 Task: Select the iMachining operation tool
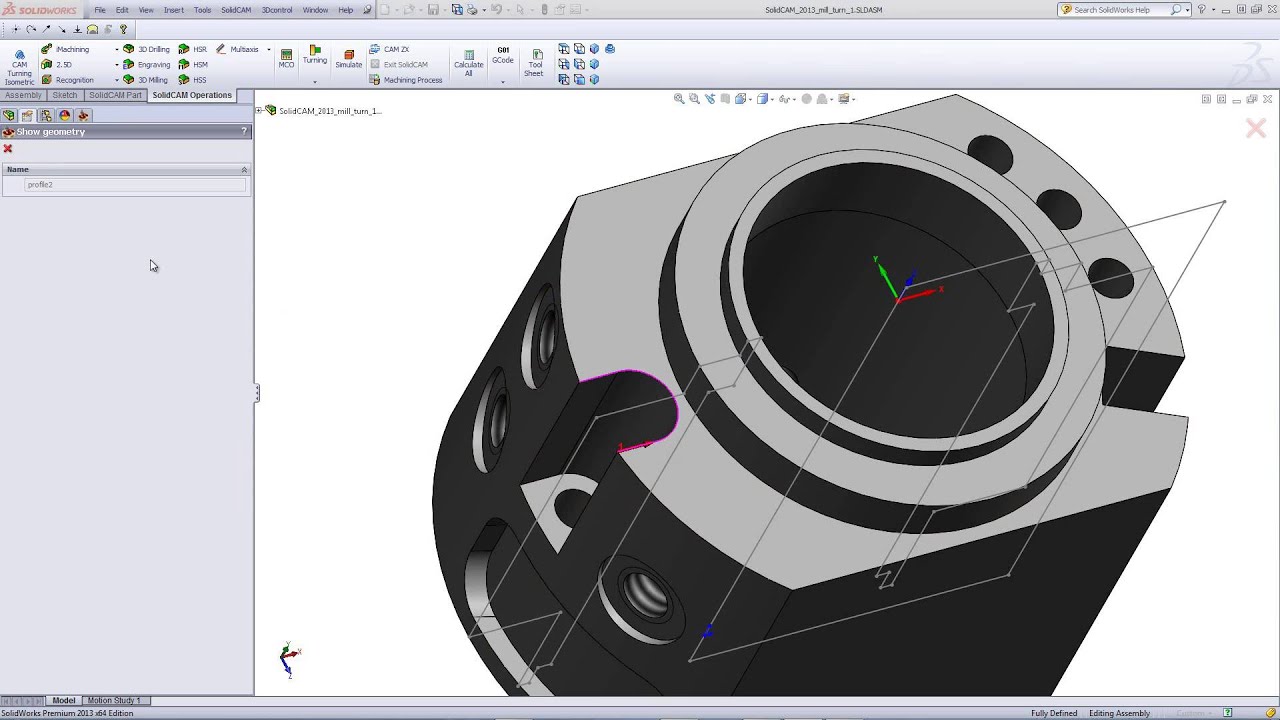66,49
